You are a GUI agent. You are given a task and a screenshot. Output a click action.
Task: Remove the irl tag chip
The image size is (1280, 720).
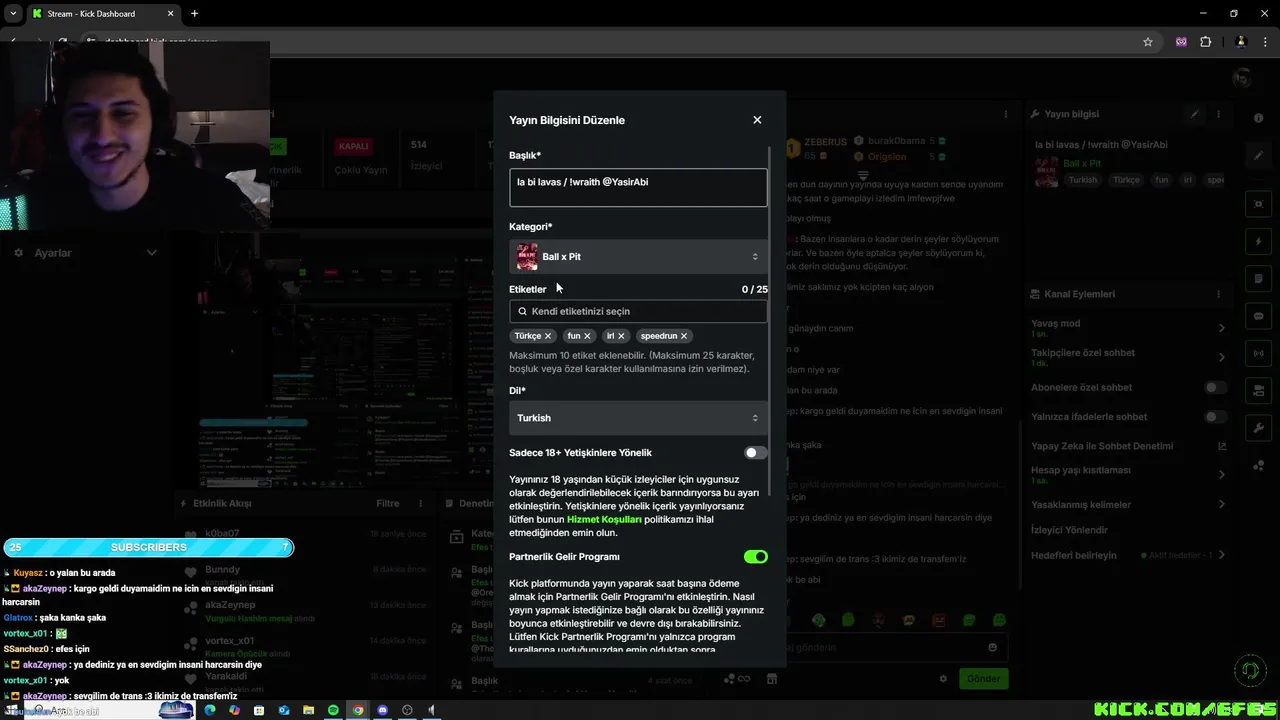pyautogui.click(x=621, y=336)
